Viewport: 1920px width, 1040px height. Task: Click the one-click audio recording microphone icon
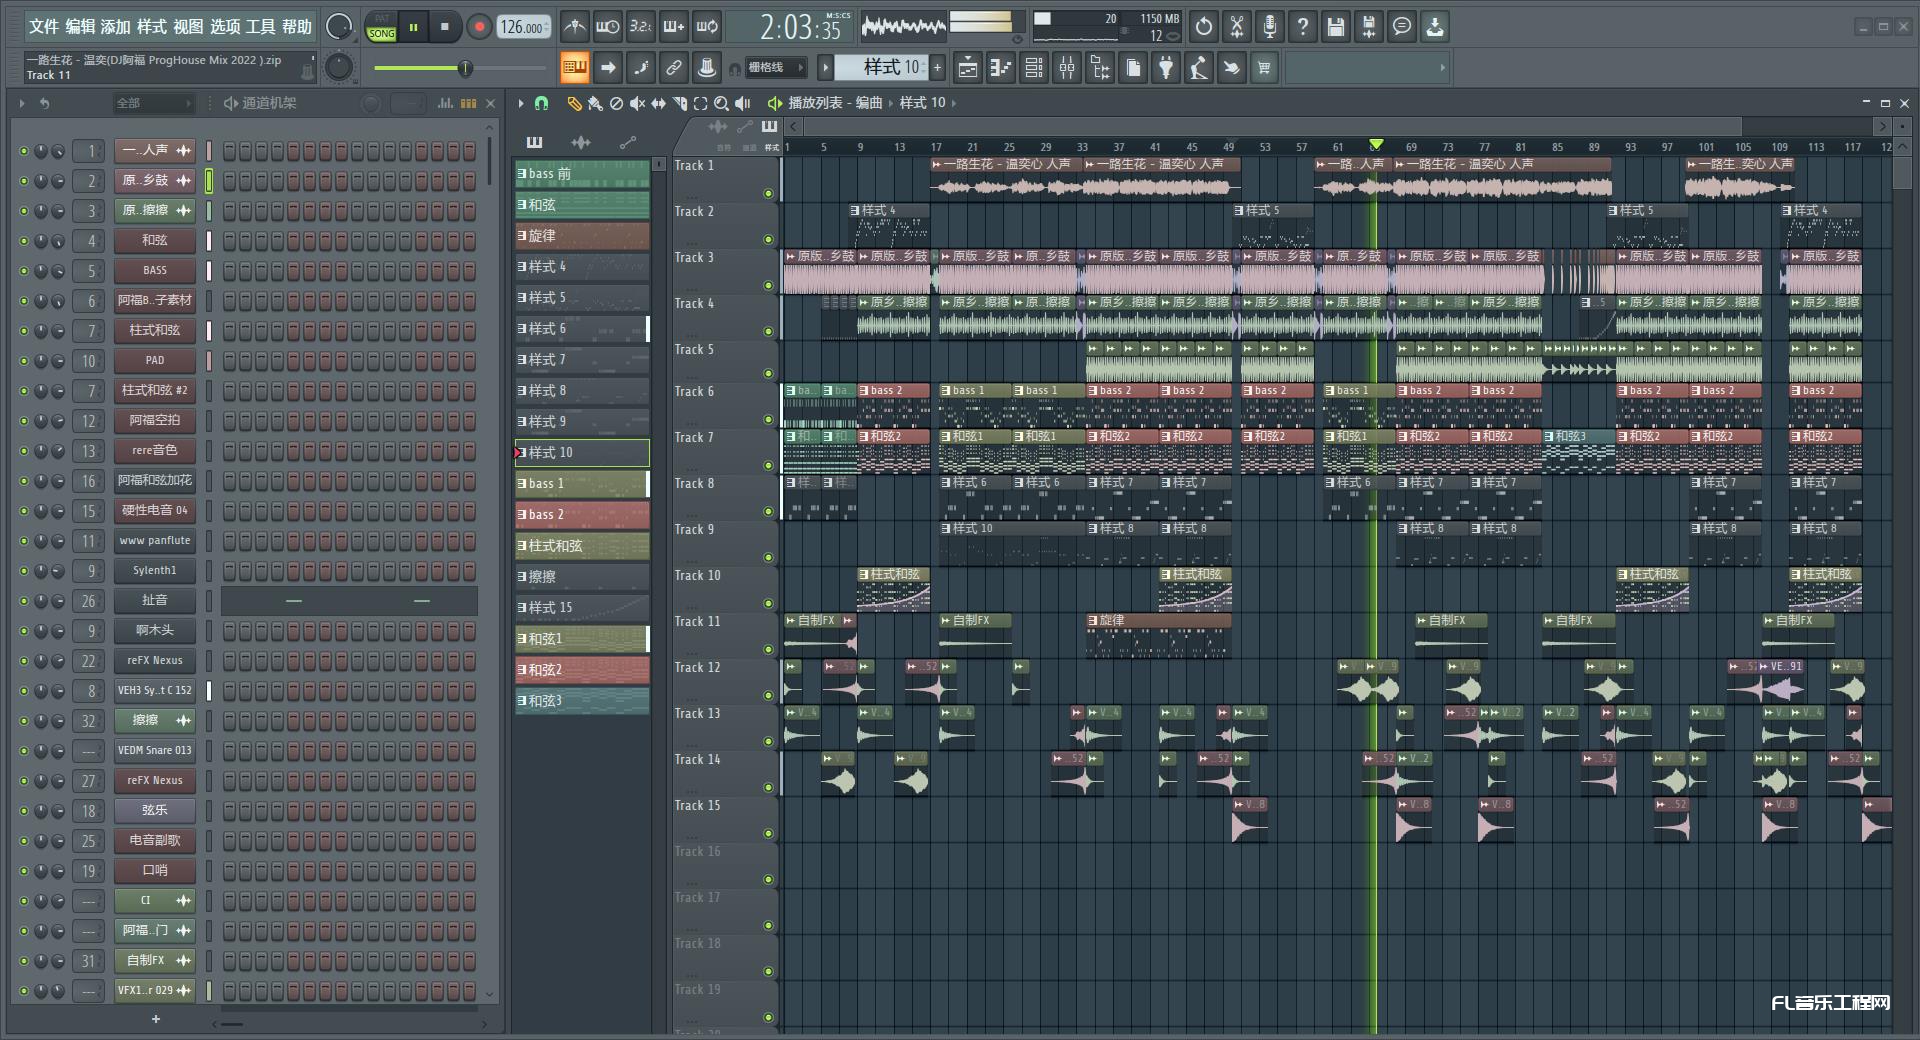click(x=1270, y=27)
